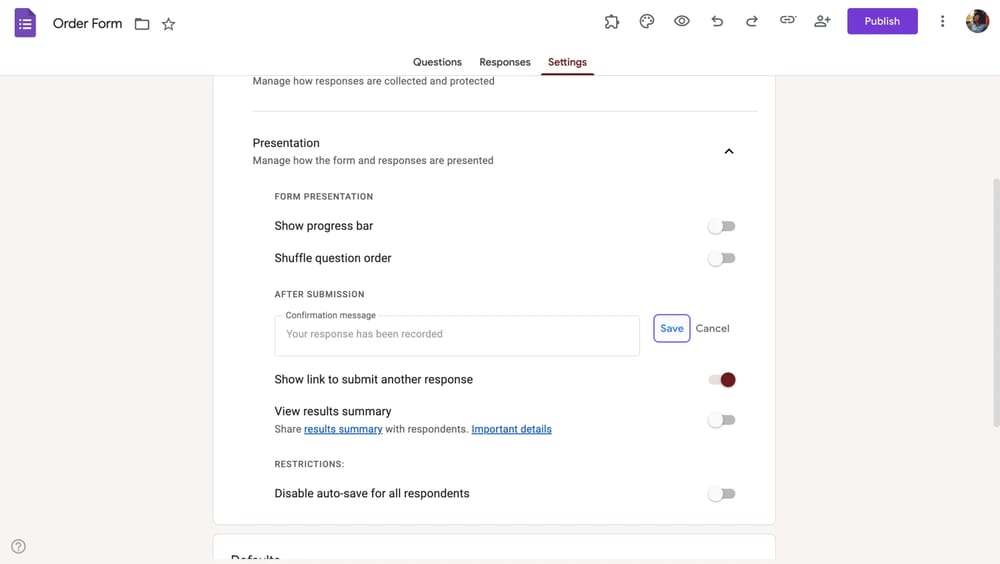Screen dimensions: 1000x564
Task: Move form to folder icon
Action: tap(142, 23)
